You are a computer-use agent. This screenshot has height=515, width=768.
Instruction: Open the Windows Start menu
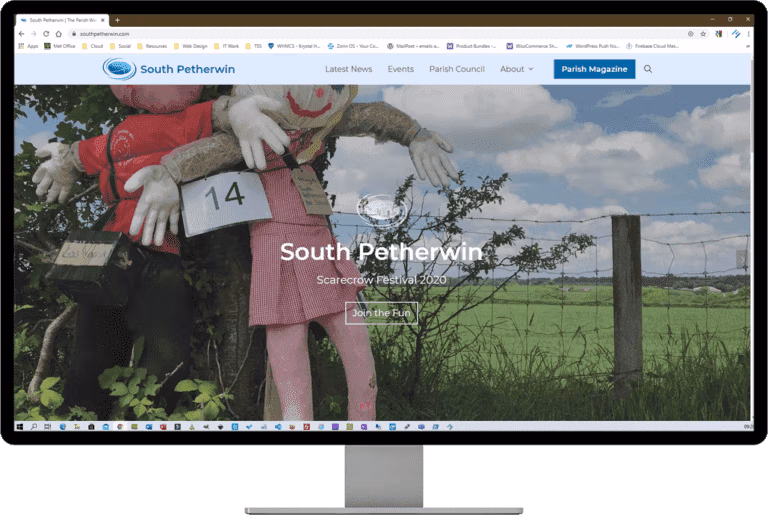[x=20, y=427]
